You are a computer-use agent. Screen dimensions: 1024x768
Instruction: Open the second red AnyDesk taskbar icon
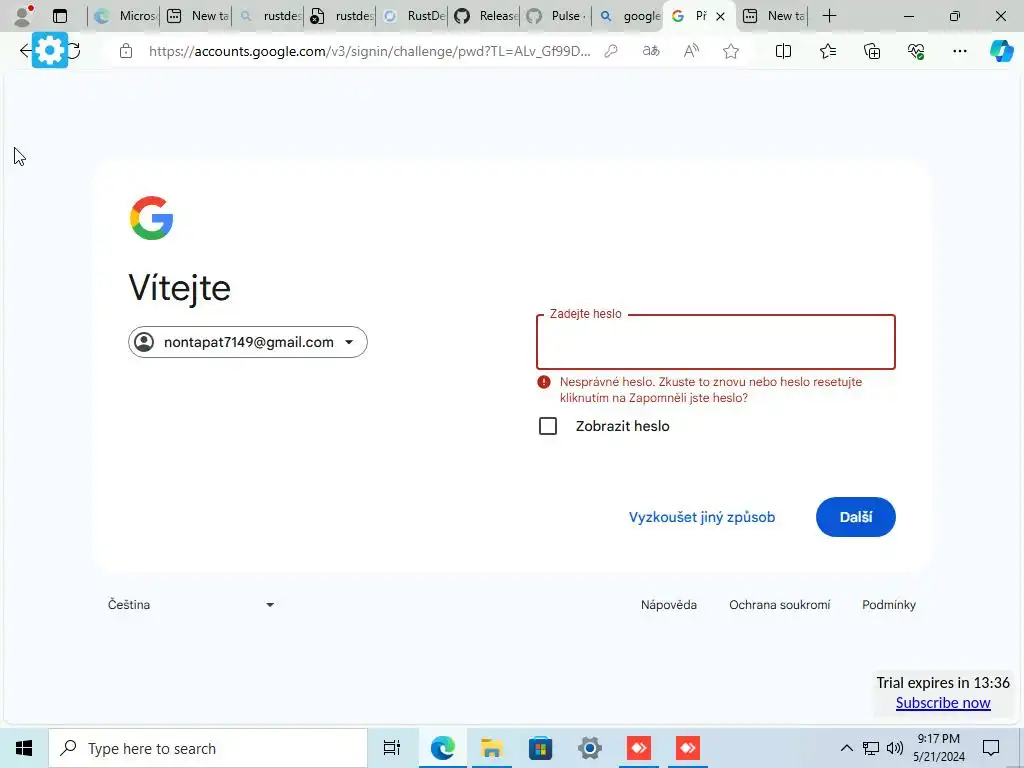687,748
